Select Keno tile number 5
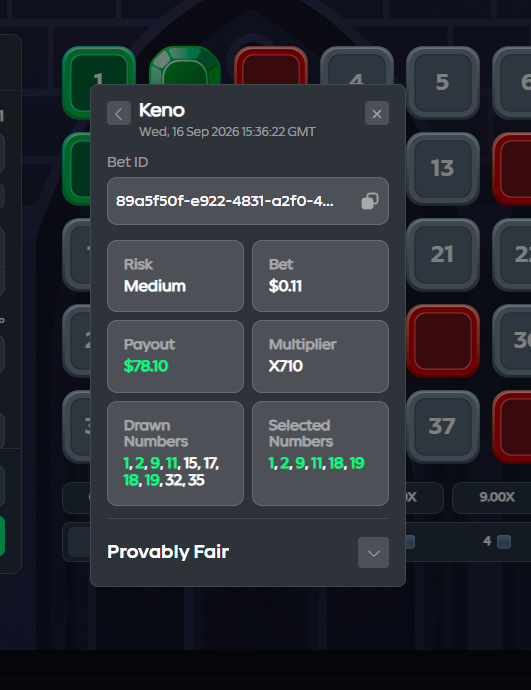The width and height of the screenshot is (531, 690). tap(443, 82)
